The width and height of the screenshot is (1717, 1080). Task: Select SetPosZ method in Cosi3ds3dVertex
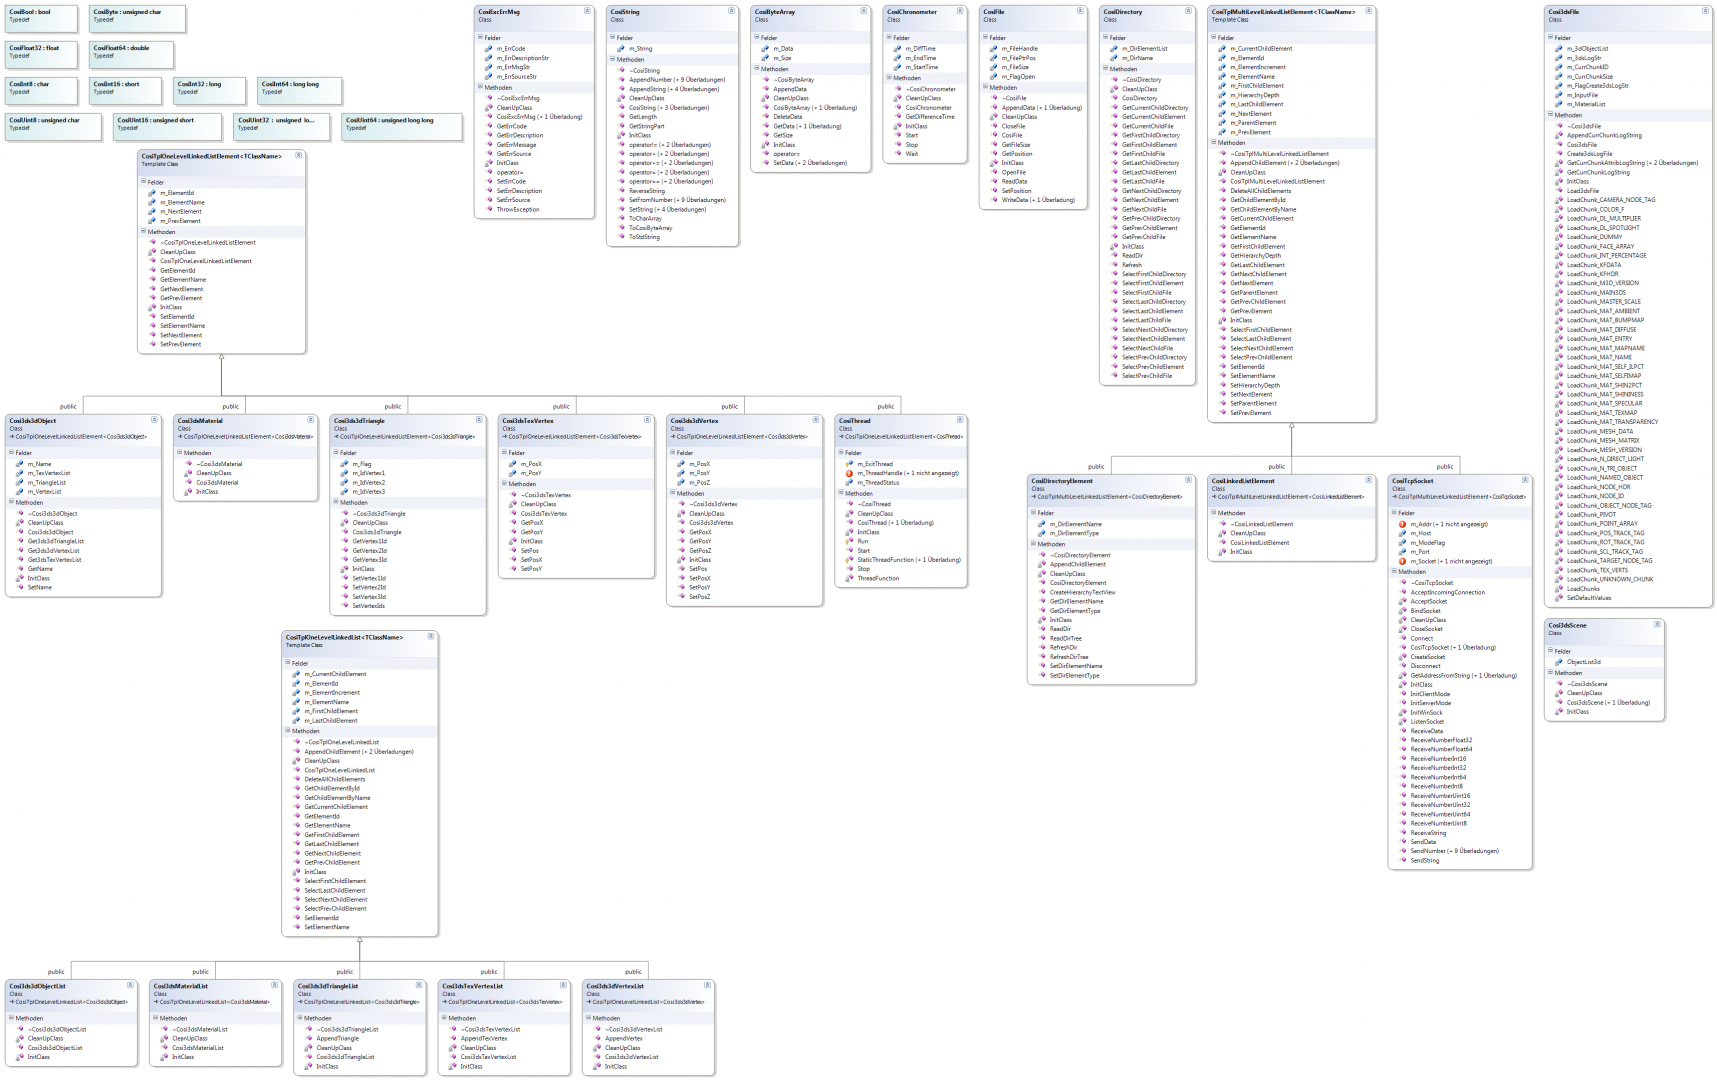pos(700,597)
